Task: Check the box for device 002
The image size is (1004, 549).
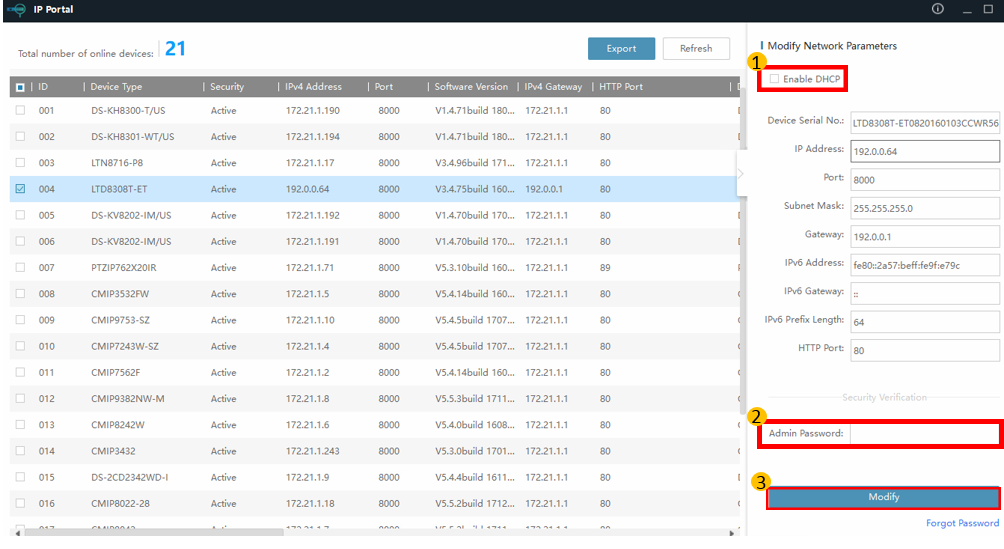Action: 20,136
